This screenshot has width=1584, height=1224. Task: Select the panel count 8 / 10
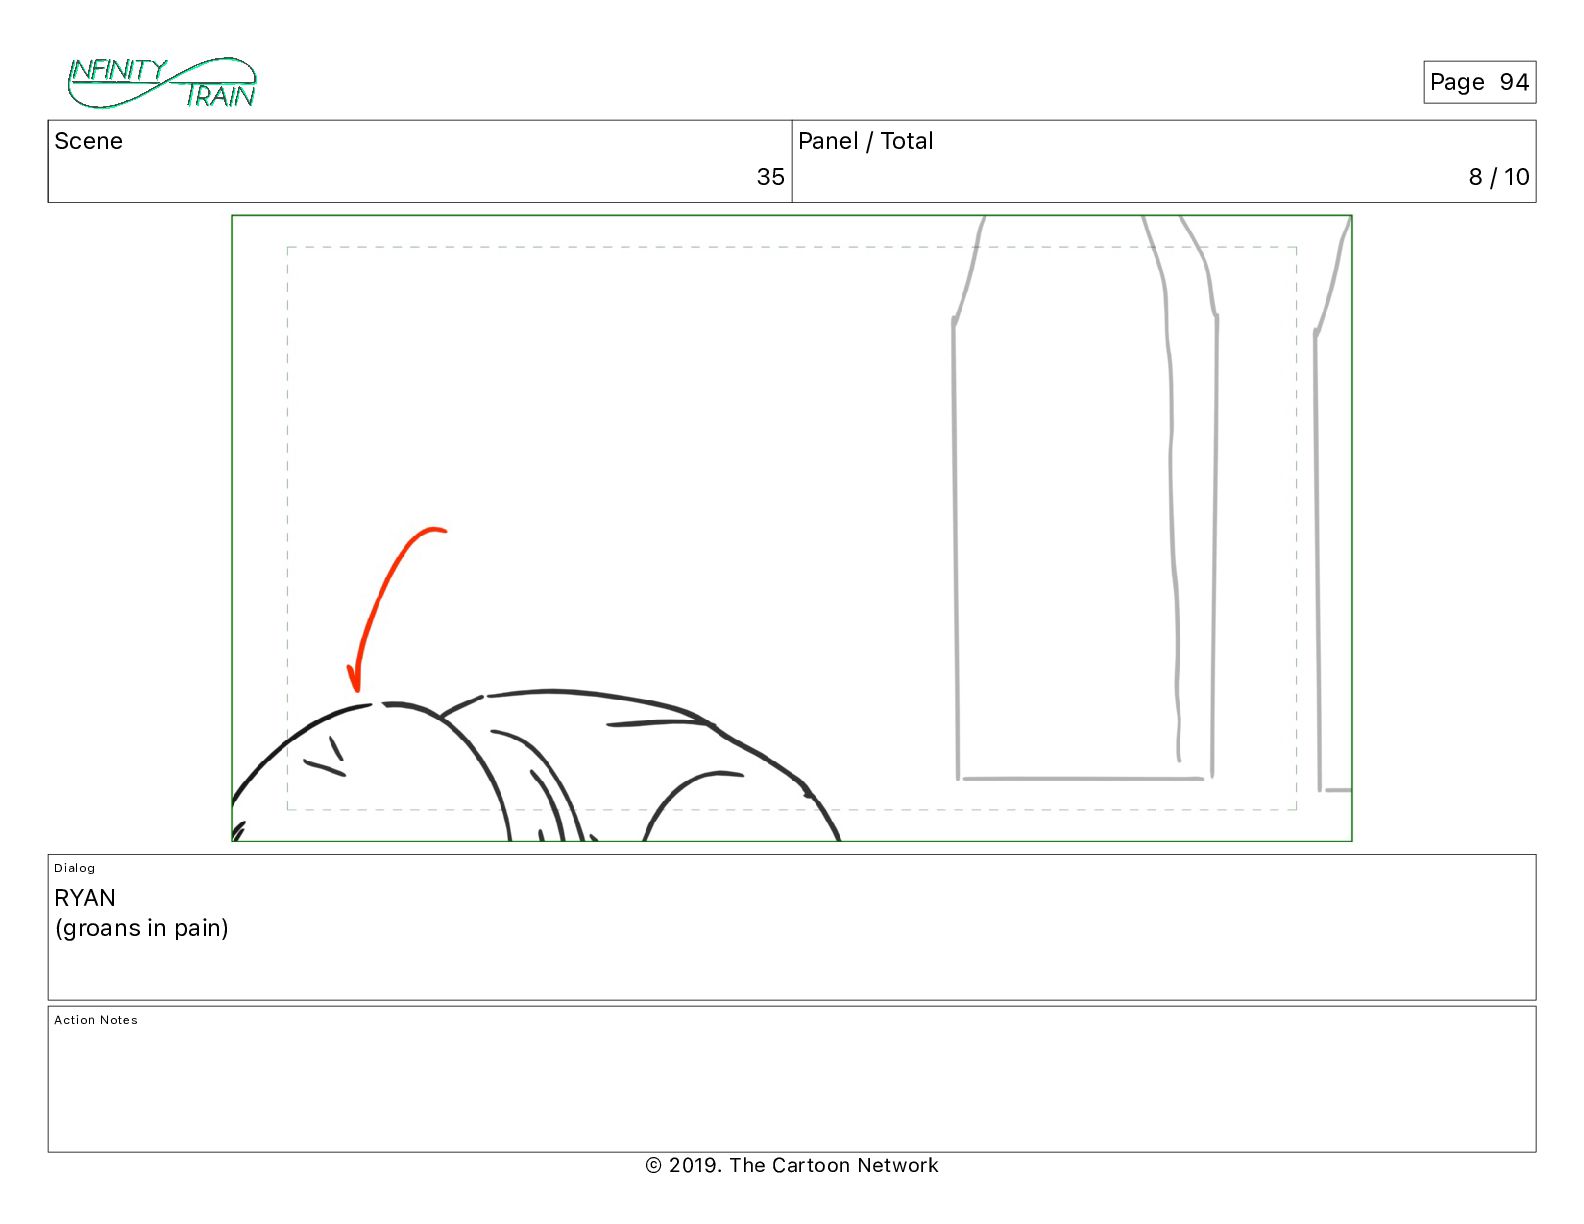pyautogui.click(x=1499, y=177)
